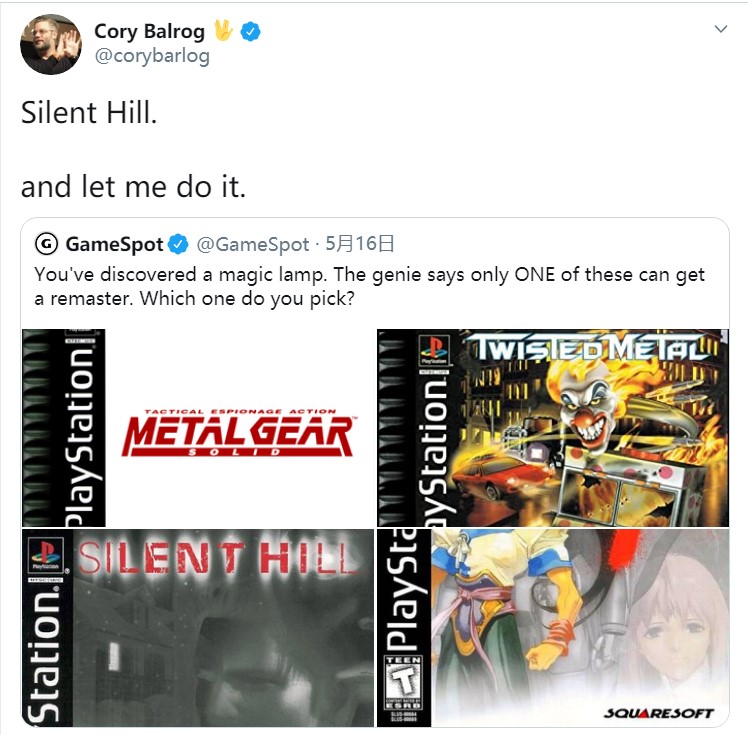This screenshot has width=748, height=735.
Task: Click the 'Silent Hill.' tweet text
Action: pyautogui.click(x=89, y=113)
